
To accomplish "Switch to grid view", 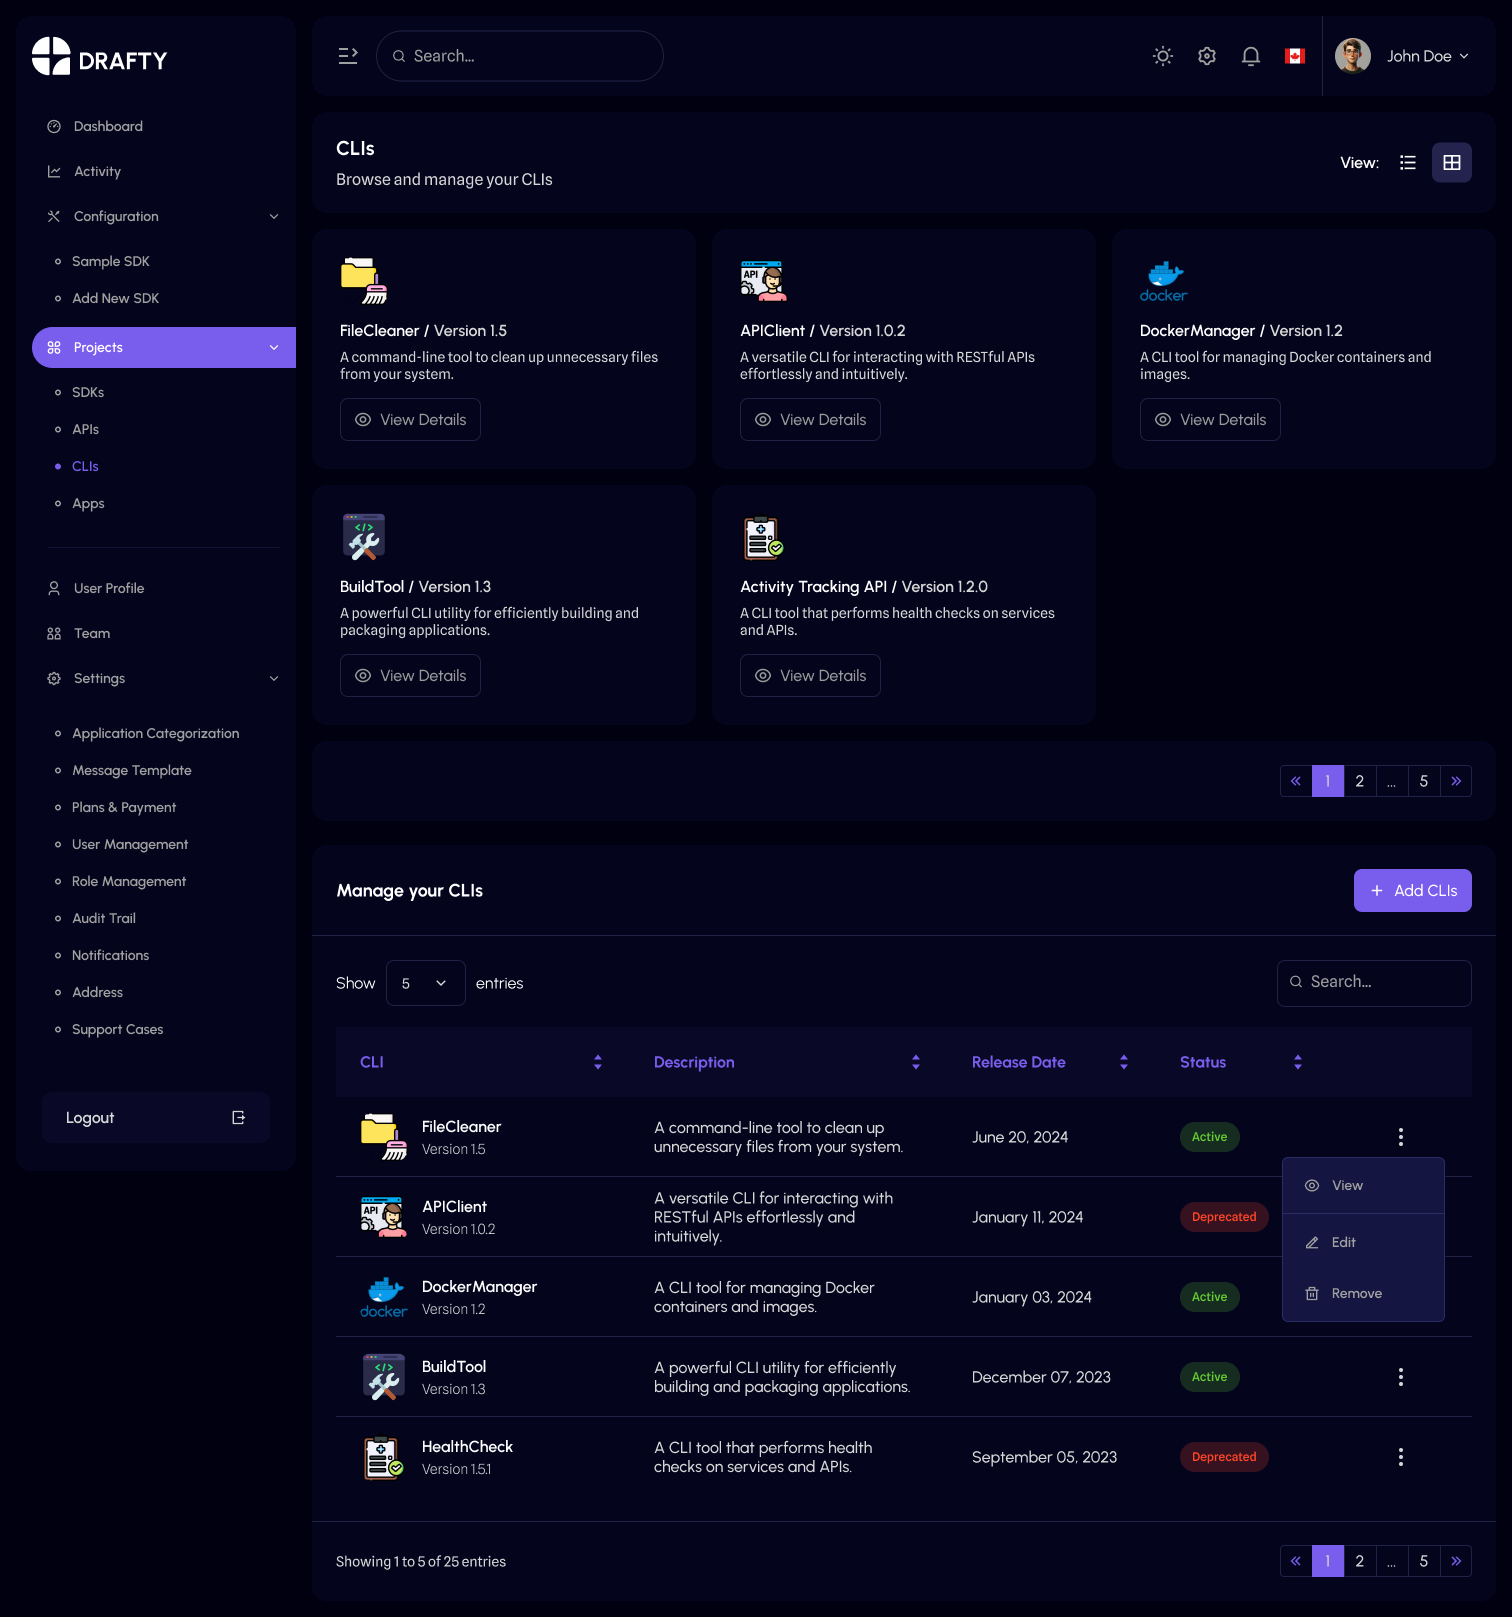I will point(1451,163).
